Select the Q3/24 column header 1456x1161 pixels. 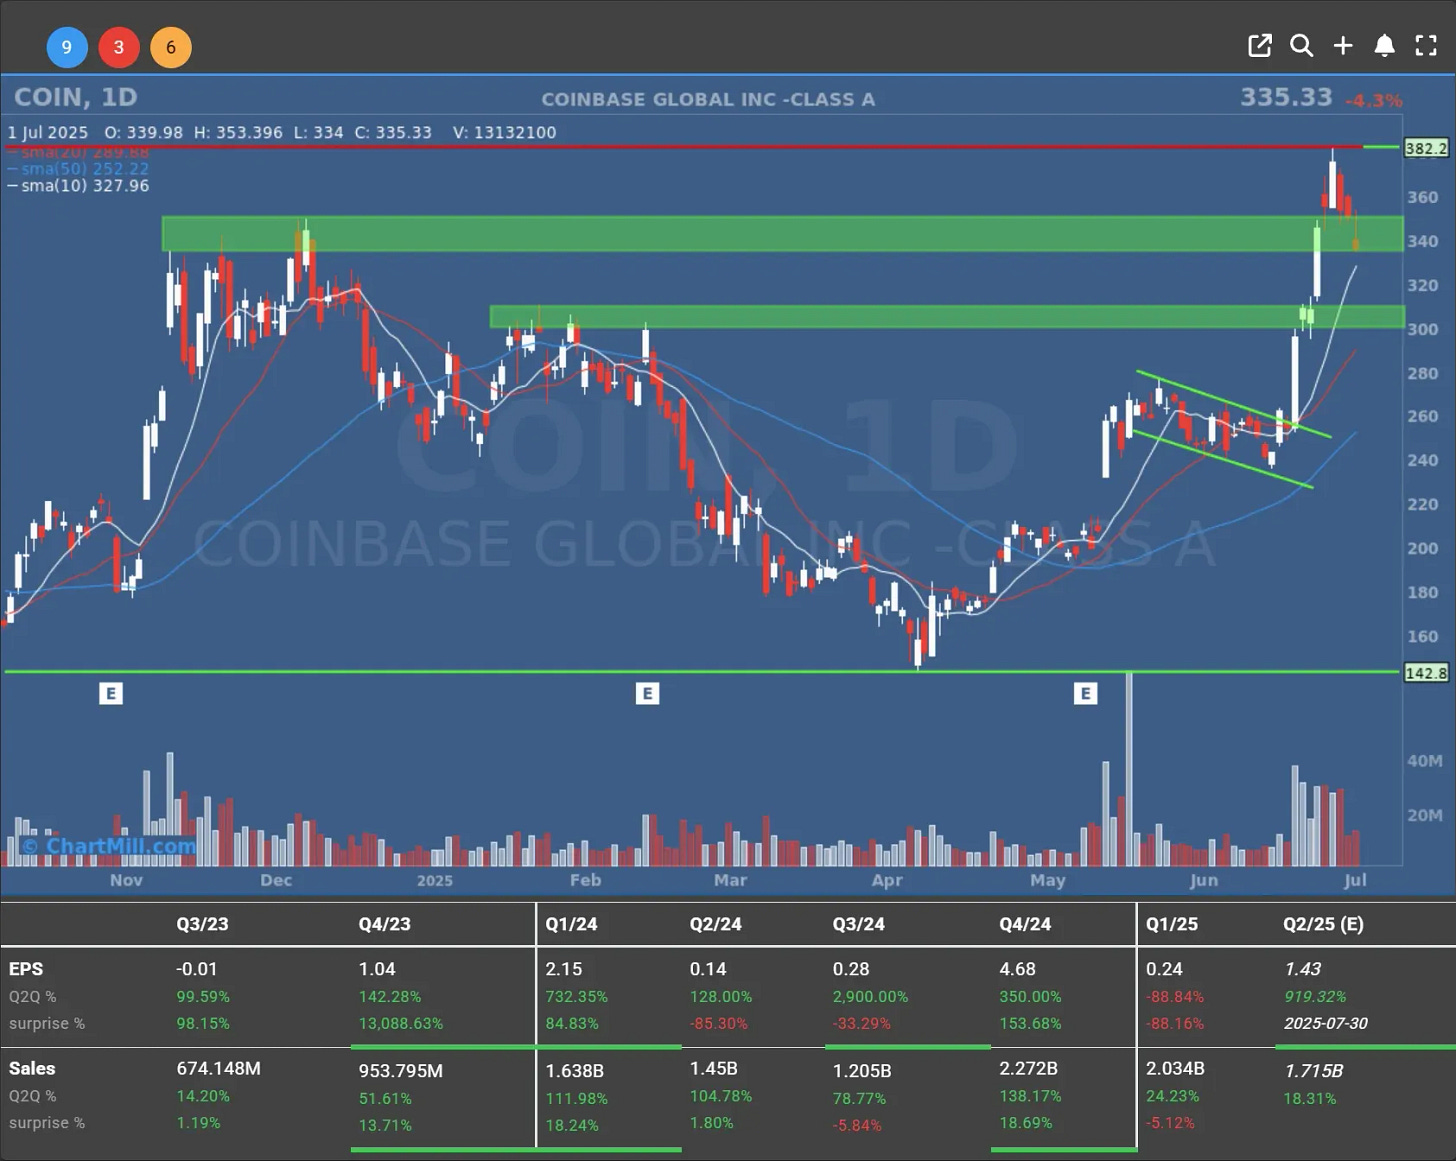(859, 924)
